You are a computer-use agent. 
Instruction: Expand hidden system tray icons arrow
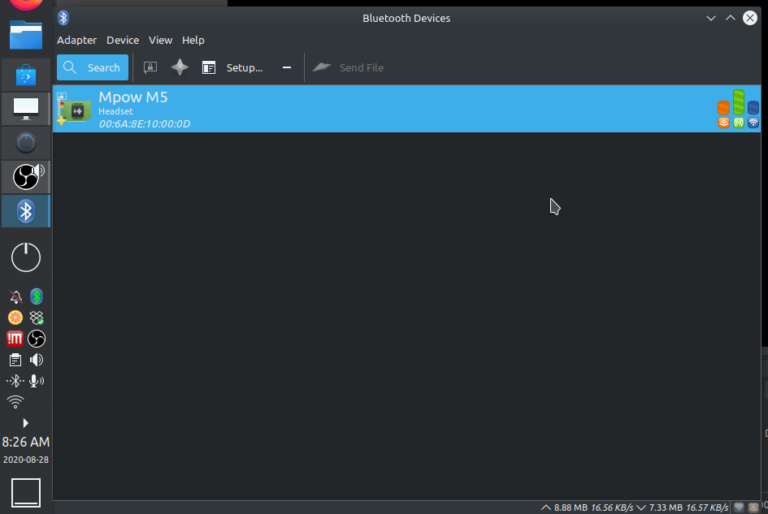[x=26, y=423]
